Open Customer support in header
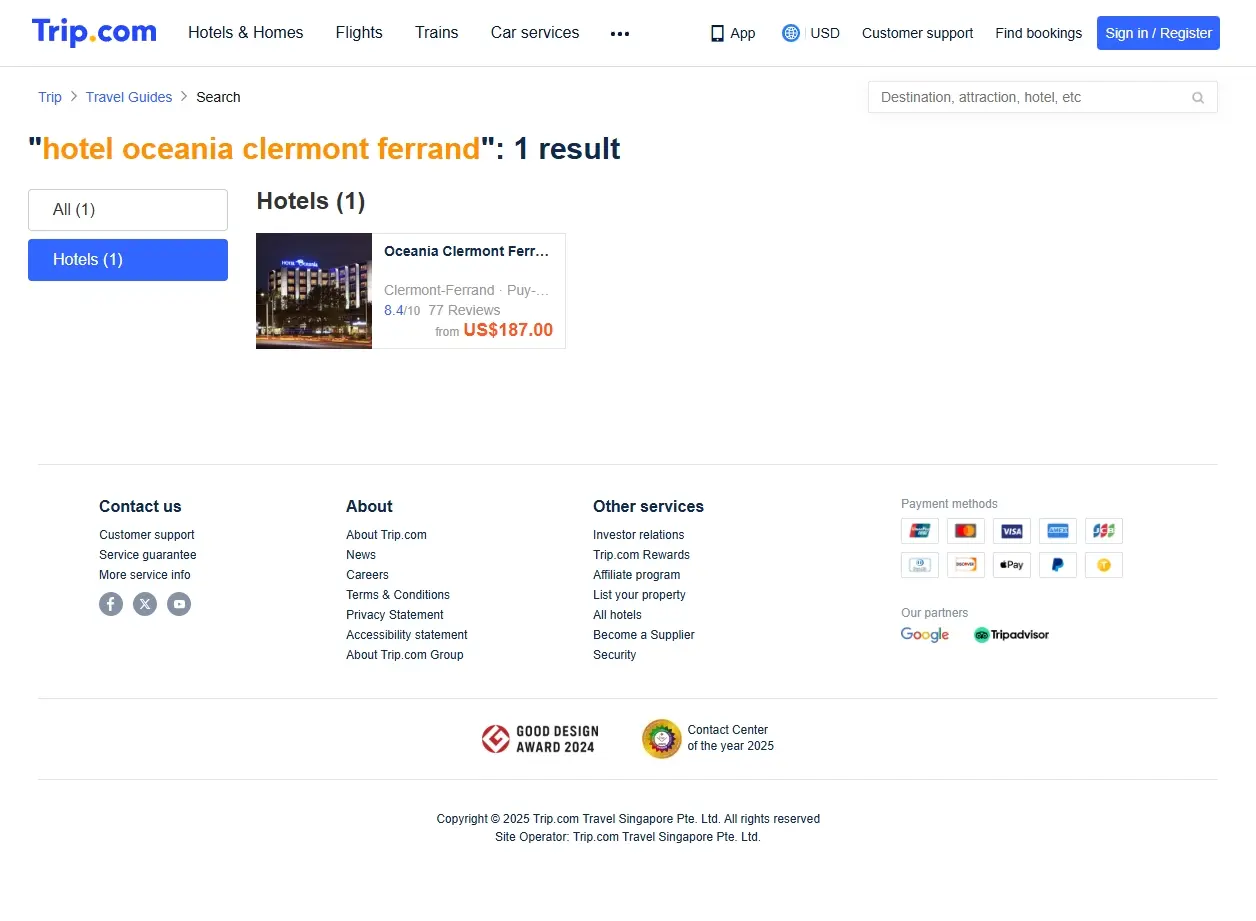 pos(917,33)
